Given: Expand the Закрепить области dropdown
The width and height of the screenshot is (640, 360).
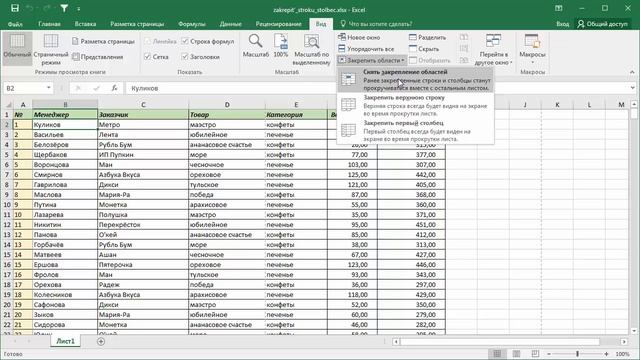Looking at the screenshot, I should [x=372, y=60].
